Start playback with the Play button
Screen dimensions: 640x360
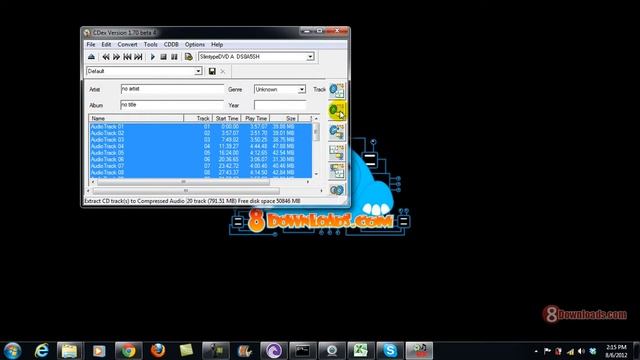(x=153, y=57)
